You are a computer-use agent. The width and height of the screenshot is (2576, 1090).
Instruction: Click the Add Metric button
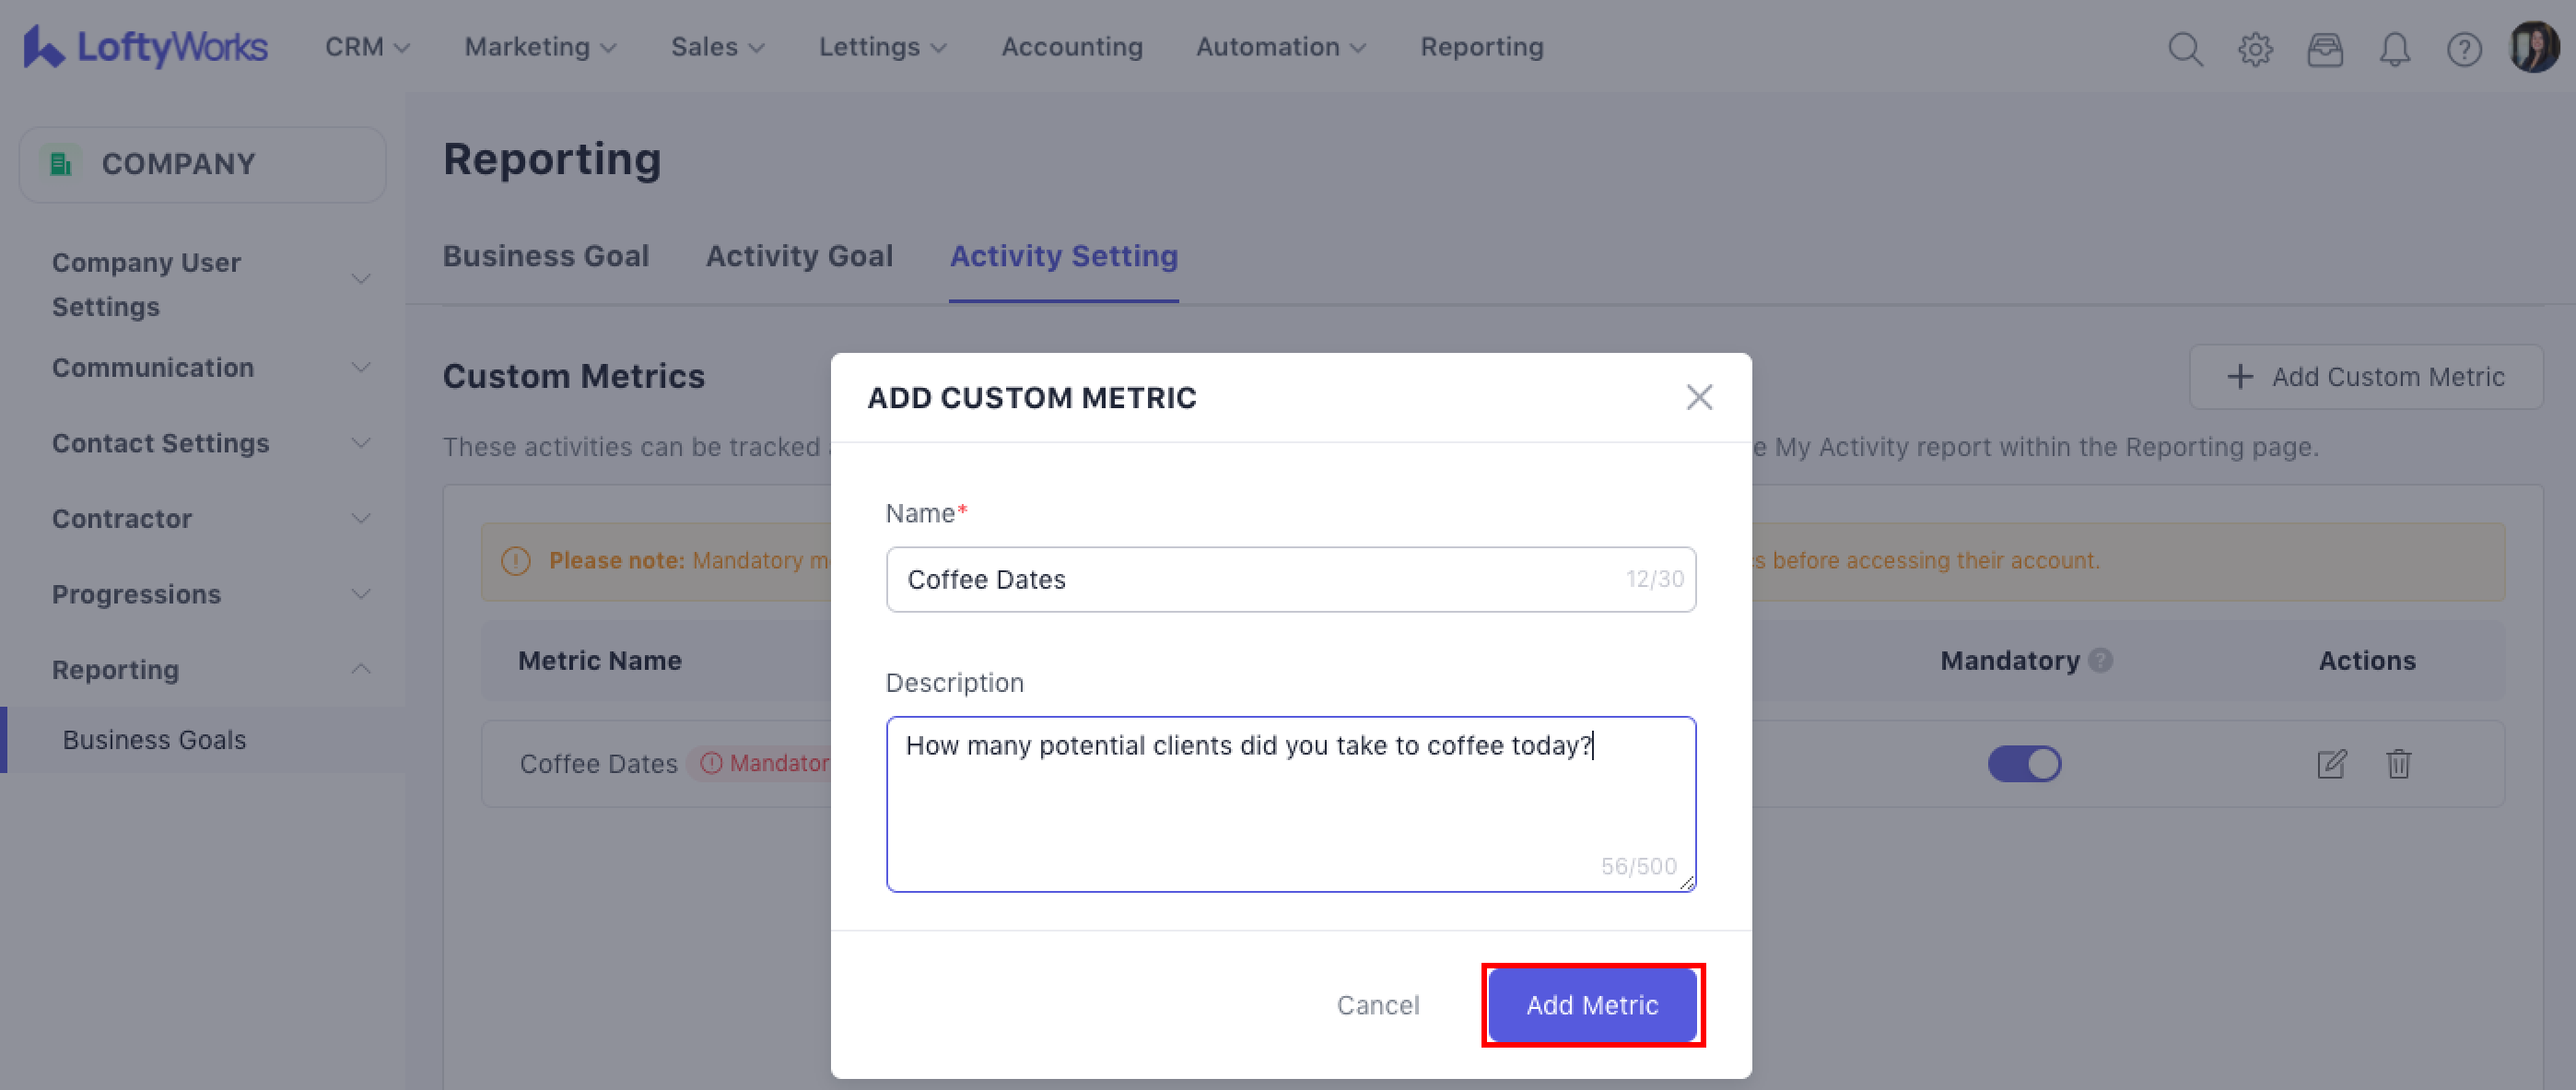(1591, 1005)
